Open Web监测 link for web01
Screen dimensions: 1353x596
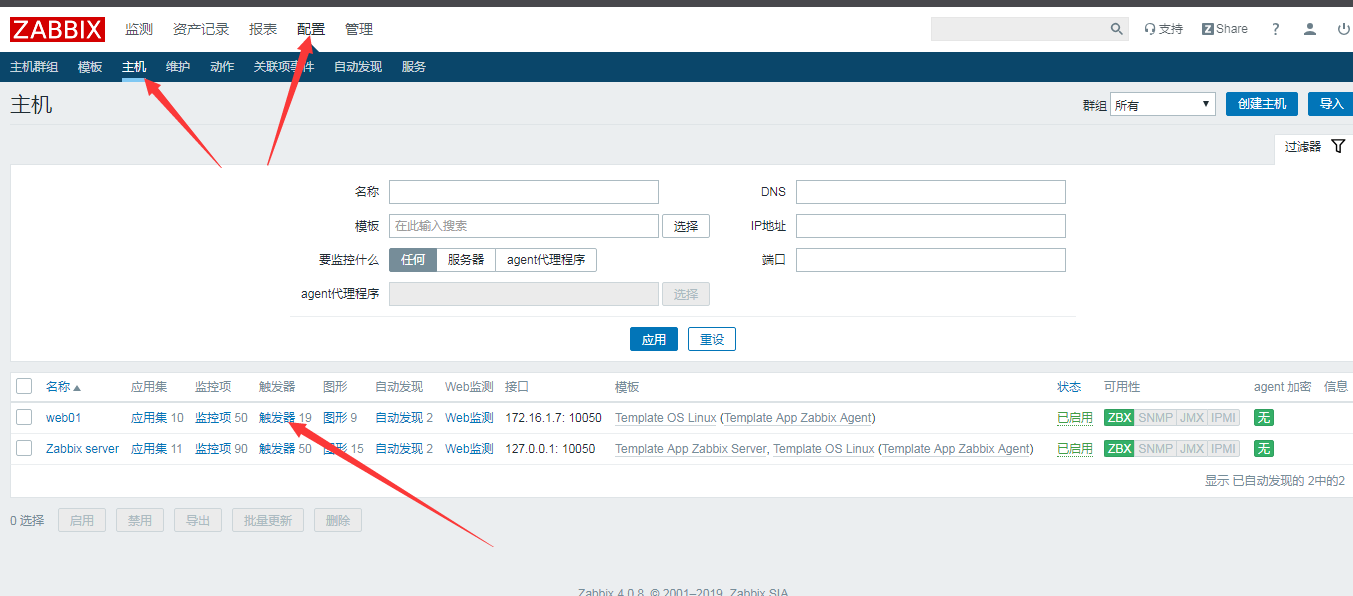469,418
